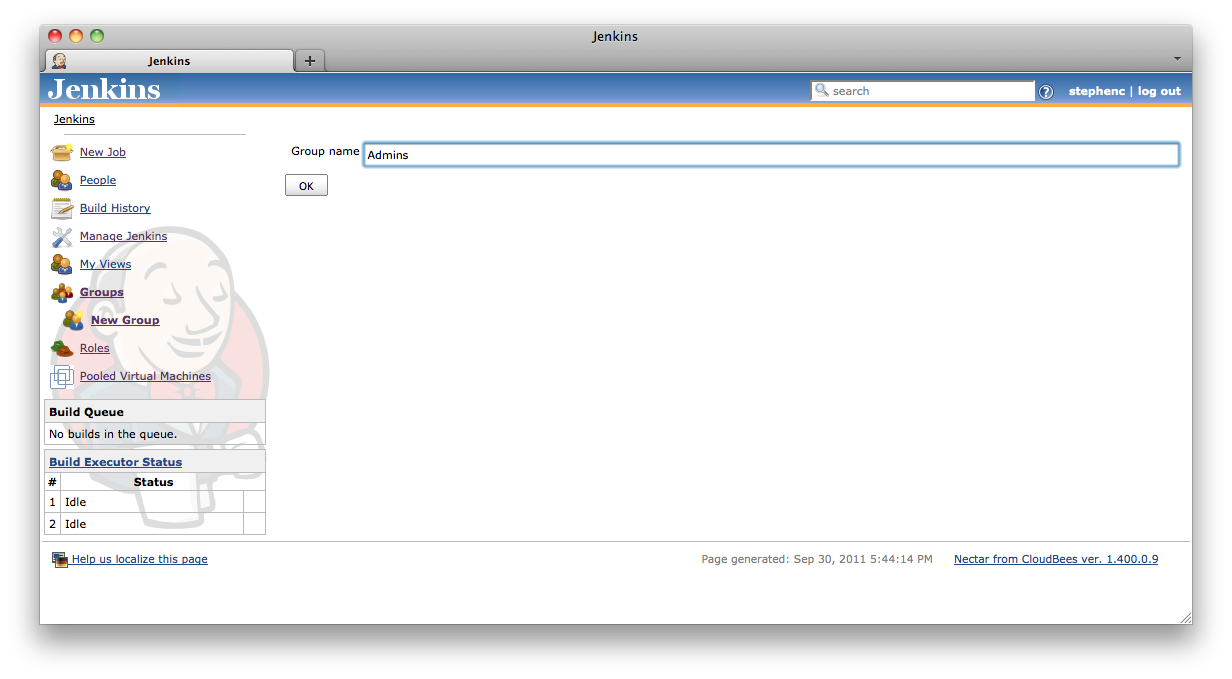Click the Group name label

point(325,151)
